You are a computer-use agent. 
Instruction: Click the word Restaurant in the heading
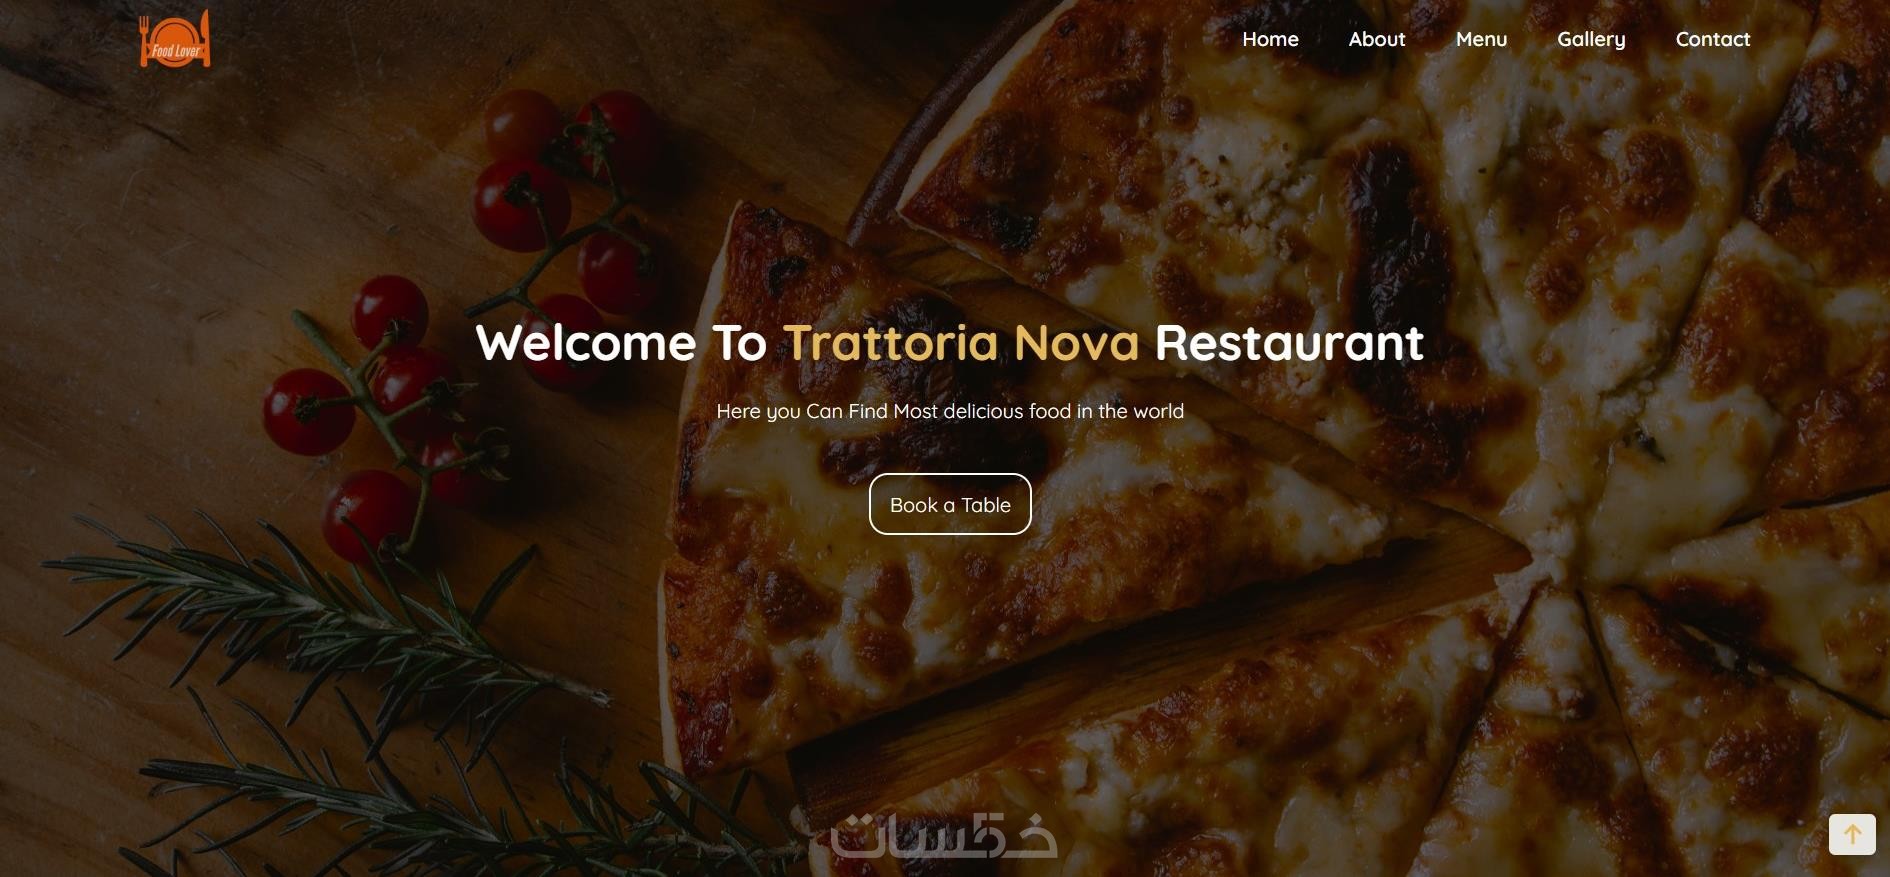pyautogui.click(x=1289, y=343)
